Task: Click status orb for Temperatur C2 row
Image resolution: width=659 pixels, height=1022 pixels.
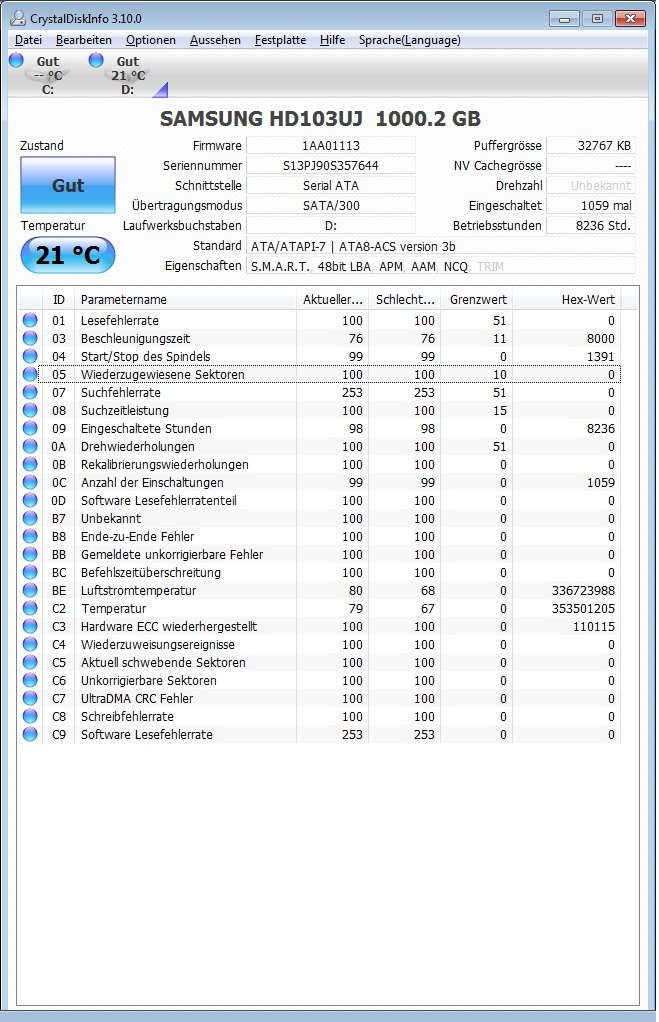Action: (x=30, y=608)
